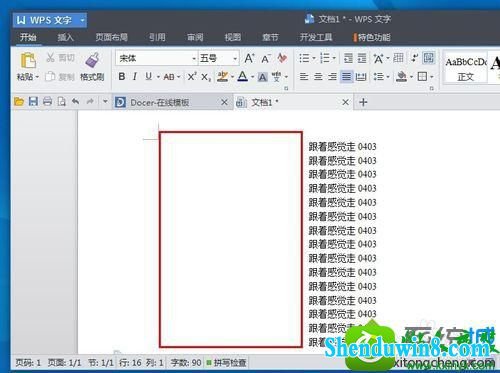Viewport: 500px width, 373px height.
Task: Align text left
Action: [304, 77]
